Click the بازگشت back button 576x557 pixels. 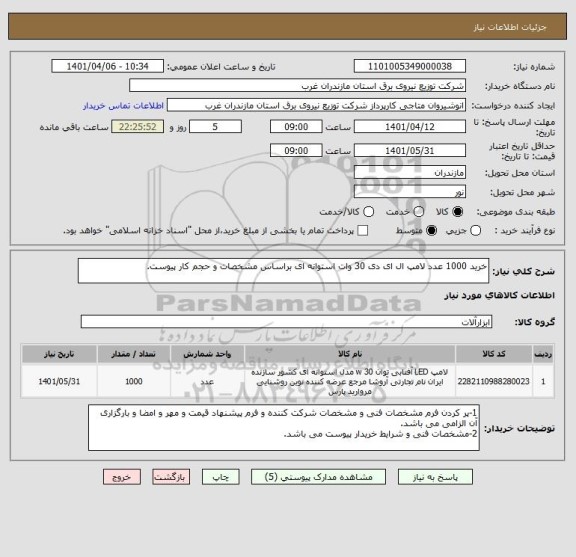click(171, 477)
